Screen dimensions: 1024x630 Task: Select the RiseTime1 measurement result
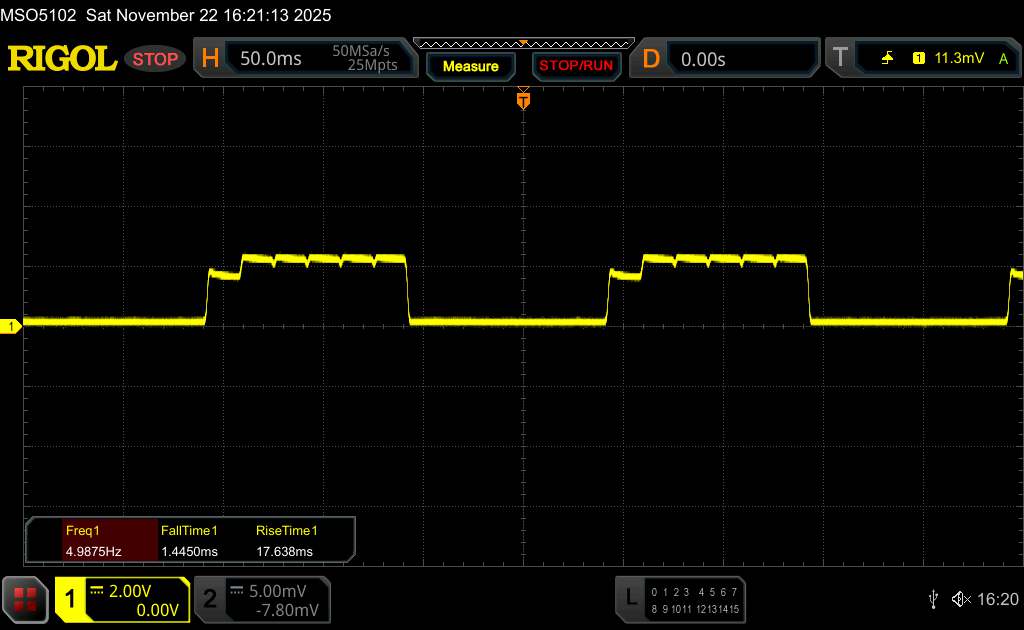click(x=285, y=541)
